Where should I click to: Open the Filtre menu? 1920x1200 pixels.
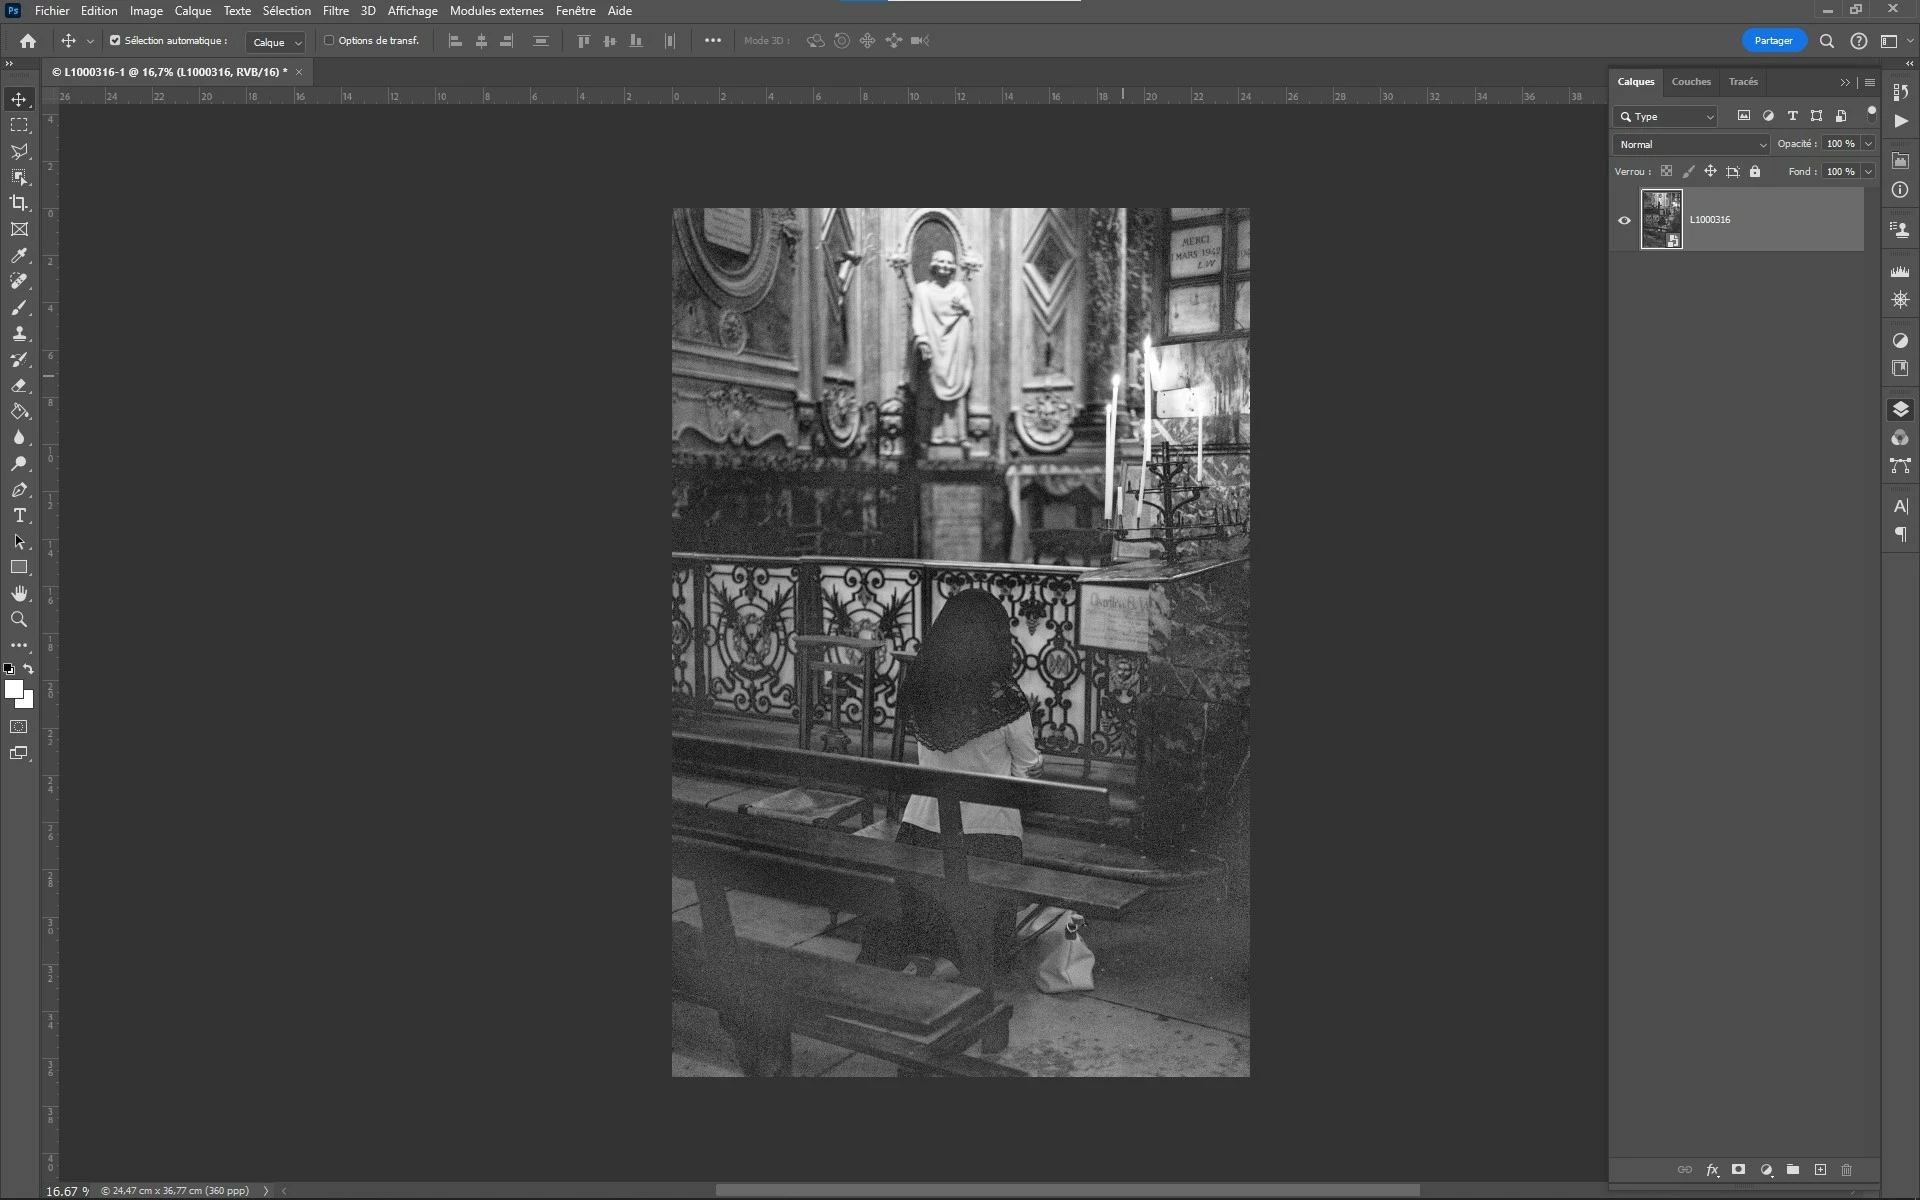tap(335, 11)
